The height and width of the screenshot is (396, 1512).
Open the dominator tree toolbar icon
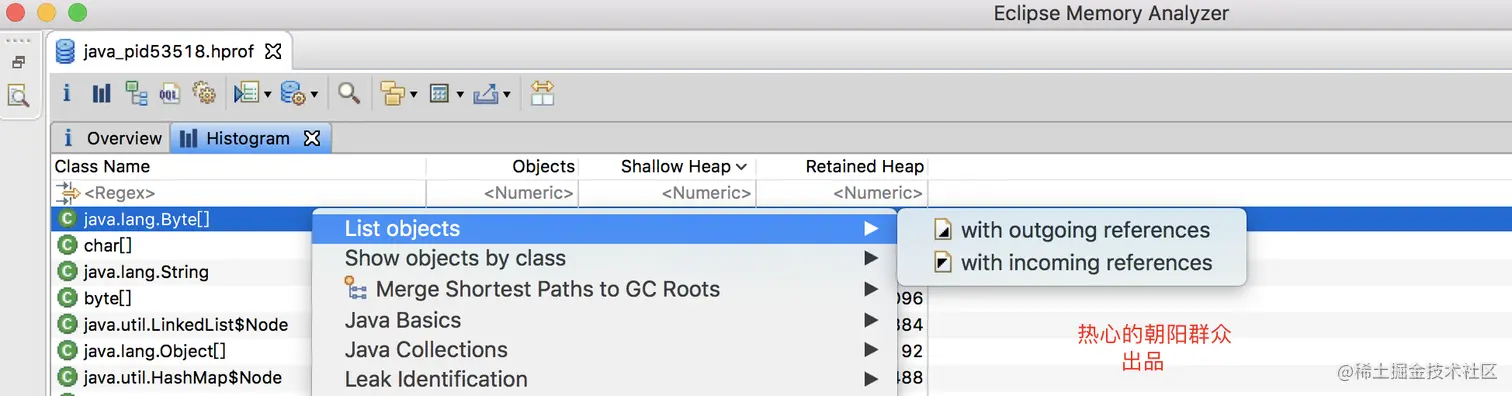(x=136, y=93)
